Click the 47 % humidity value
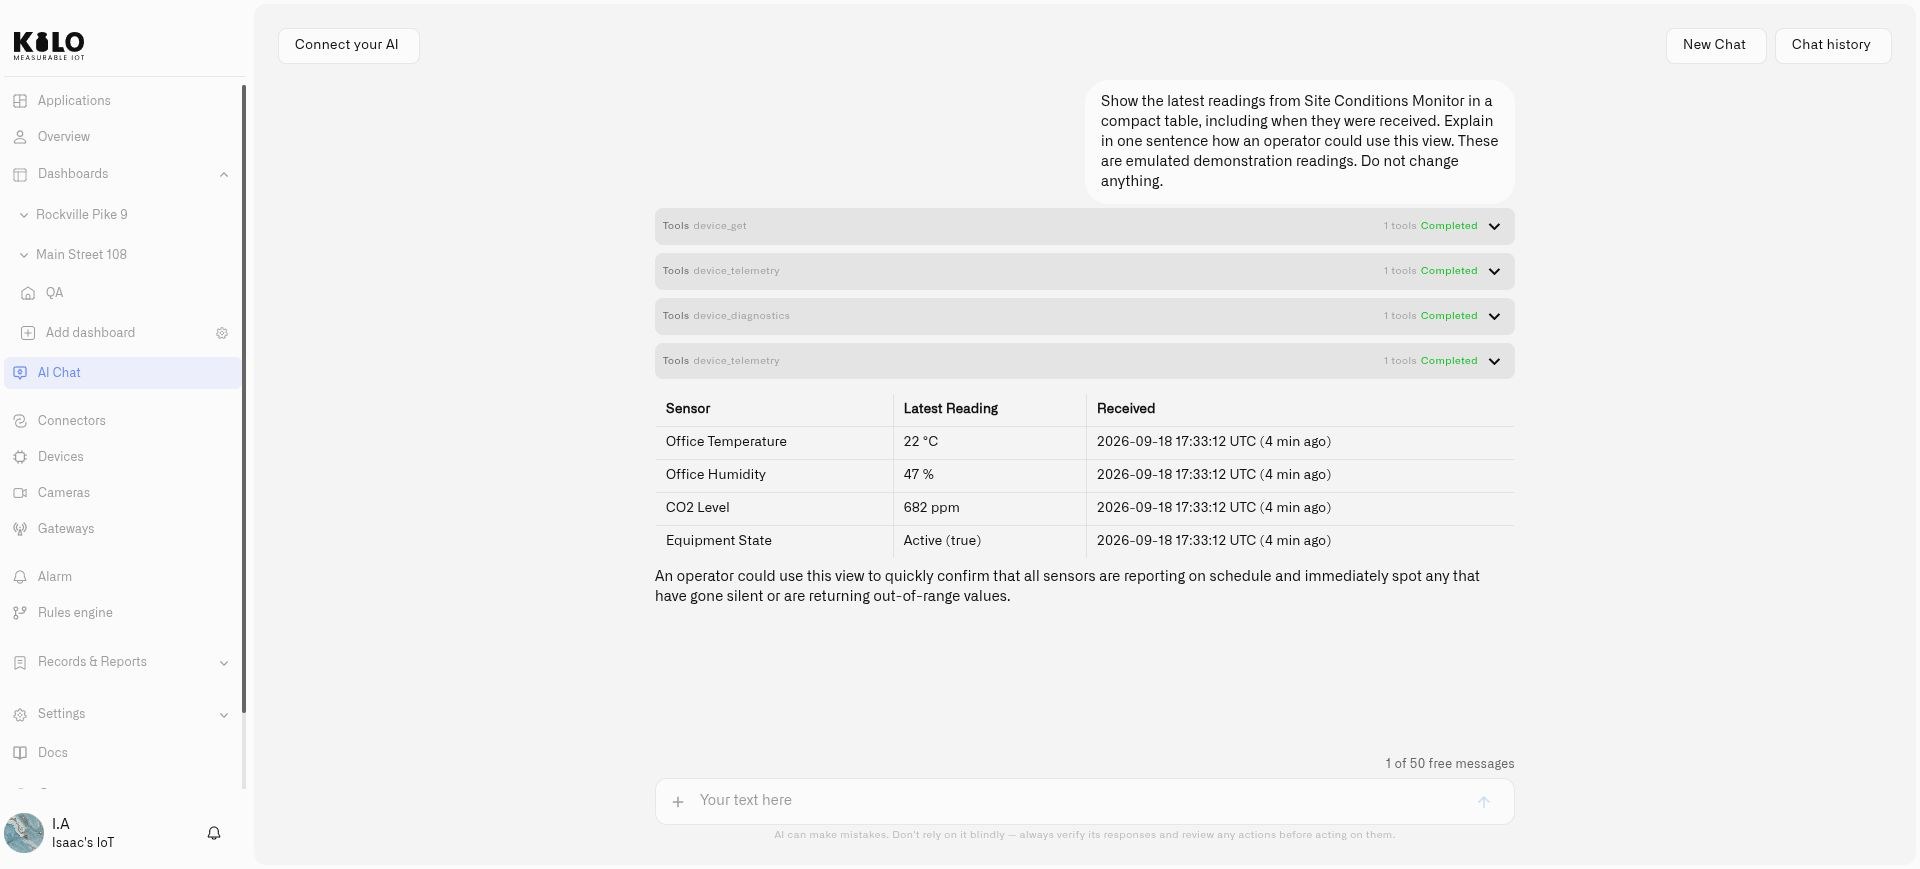Image resolution: width=1920 pixels, height=869 pixels. (x=918, y=475)
